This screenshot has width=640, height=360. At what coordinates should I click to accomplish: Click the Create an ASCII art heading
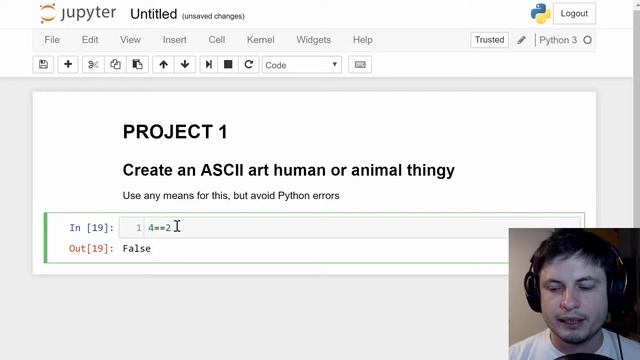pos(289,170)
